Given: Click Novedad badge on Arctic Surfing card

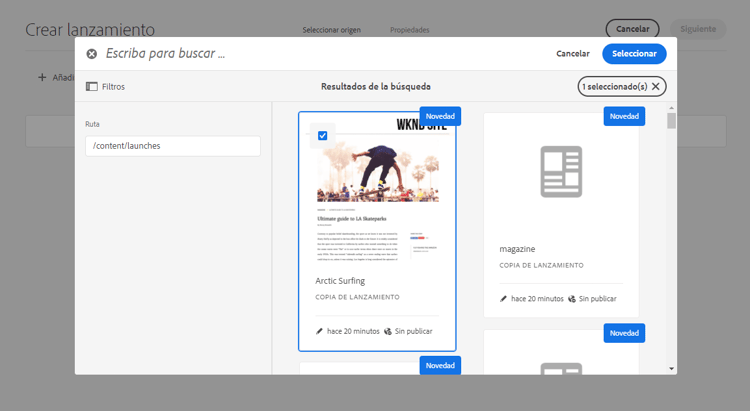Looking at the screenshot, I should [440, 116].
